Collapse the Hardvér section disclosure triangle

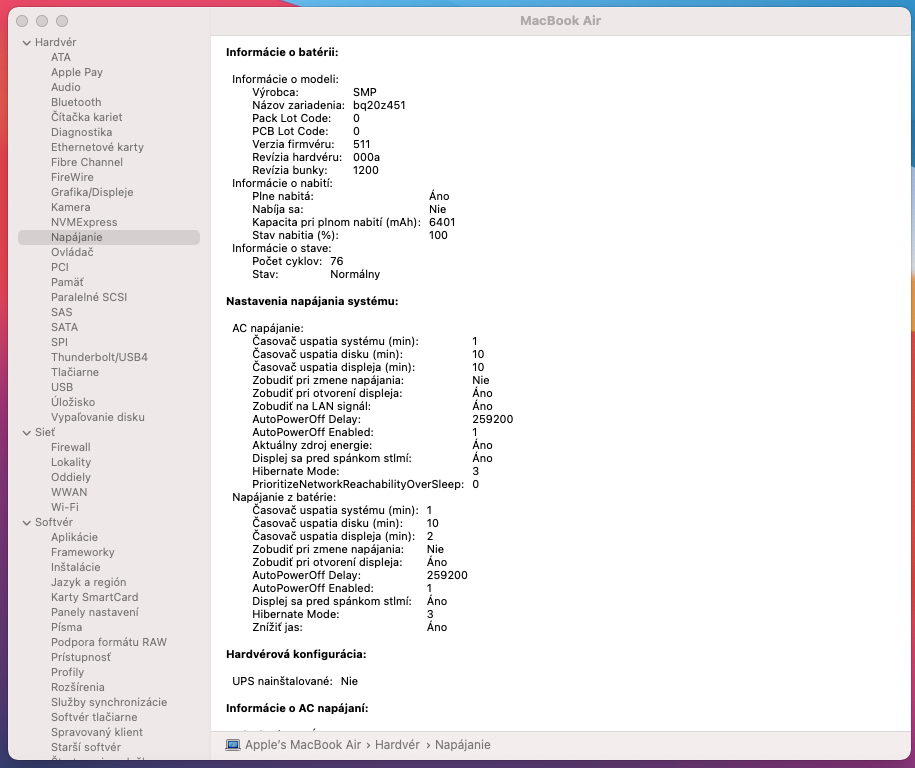pyautogui.click(x=26, y=42)
